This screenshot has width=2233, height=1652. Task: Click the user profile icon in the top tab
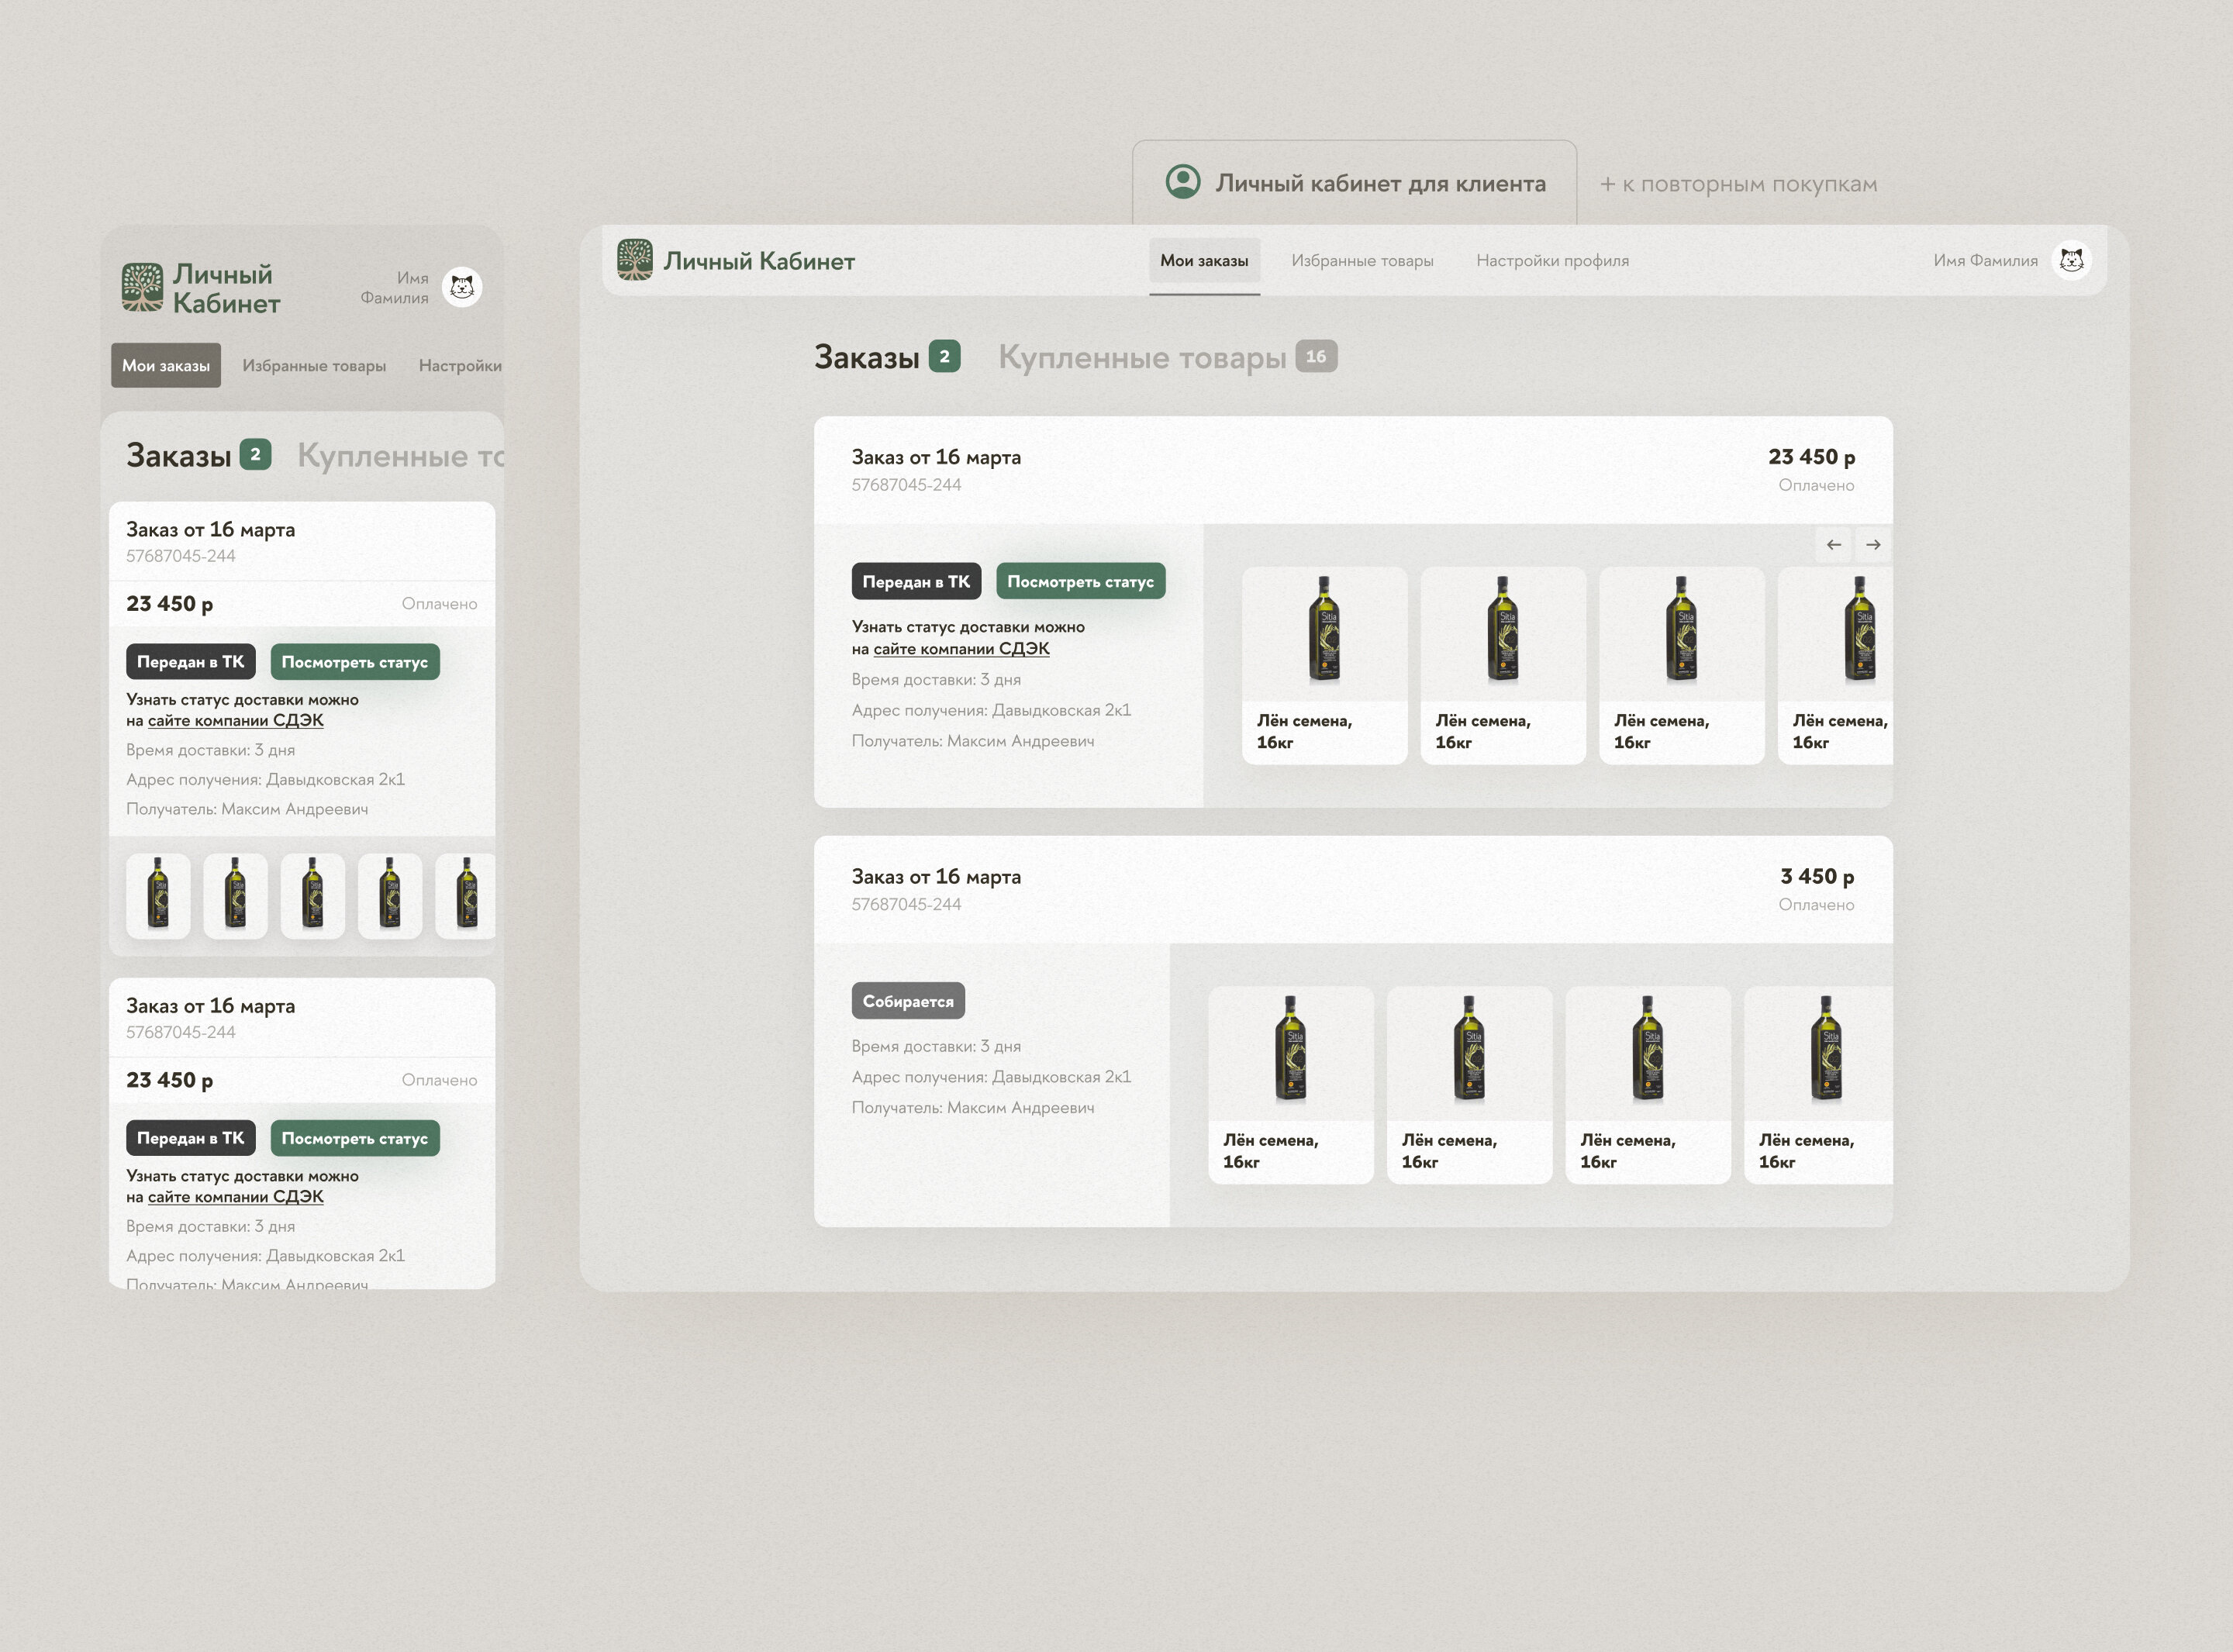[1183, 182]
